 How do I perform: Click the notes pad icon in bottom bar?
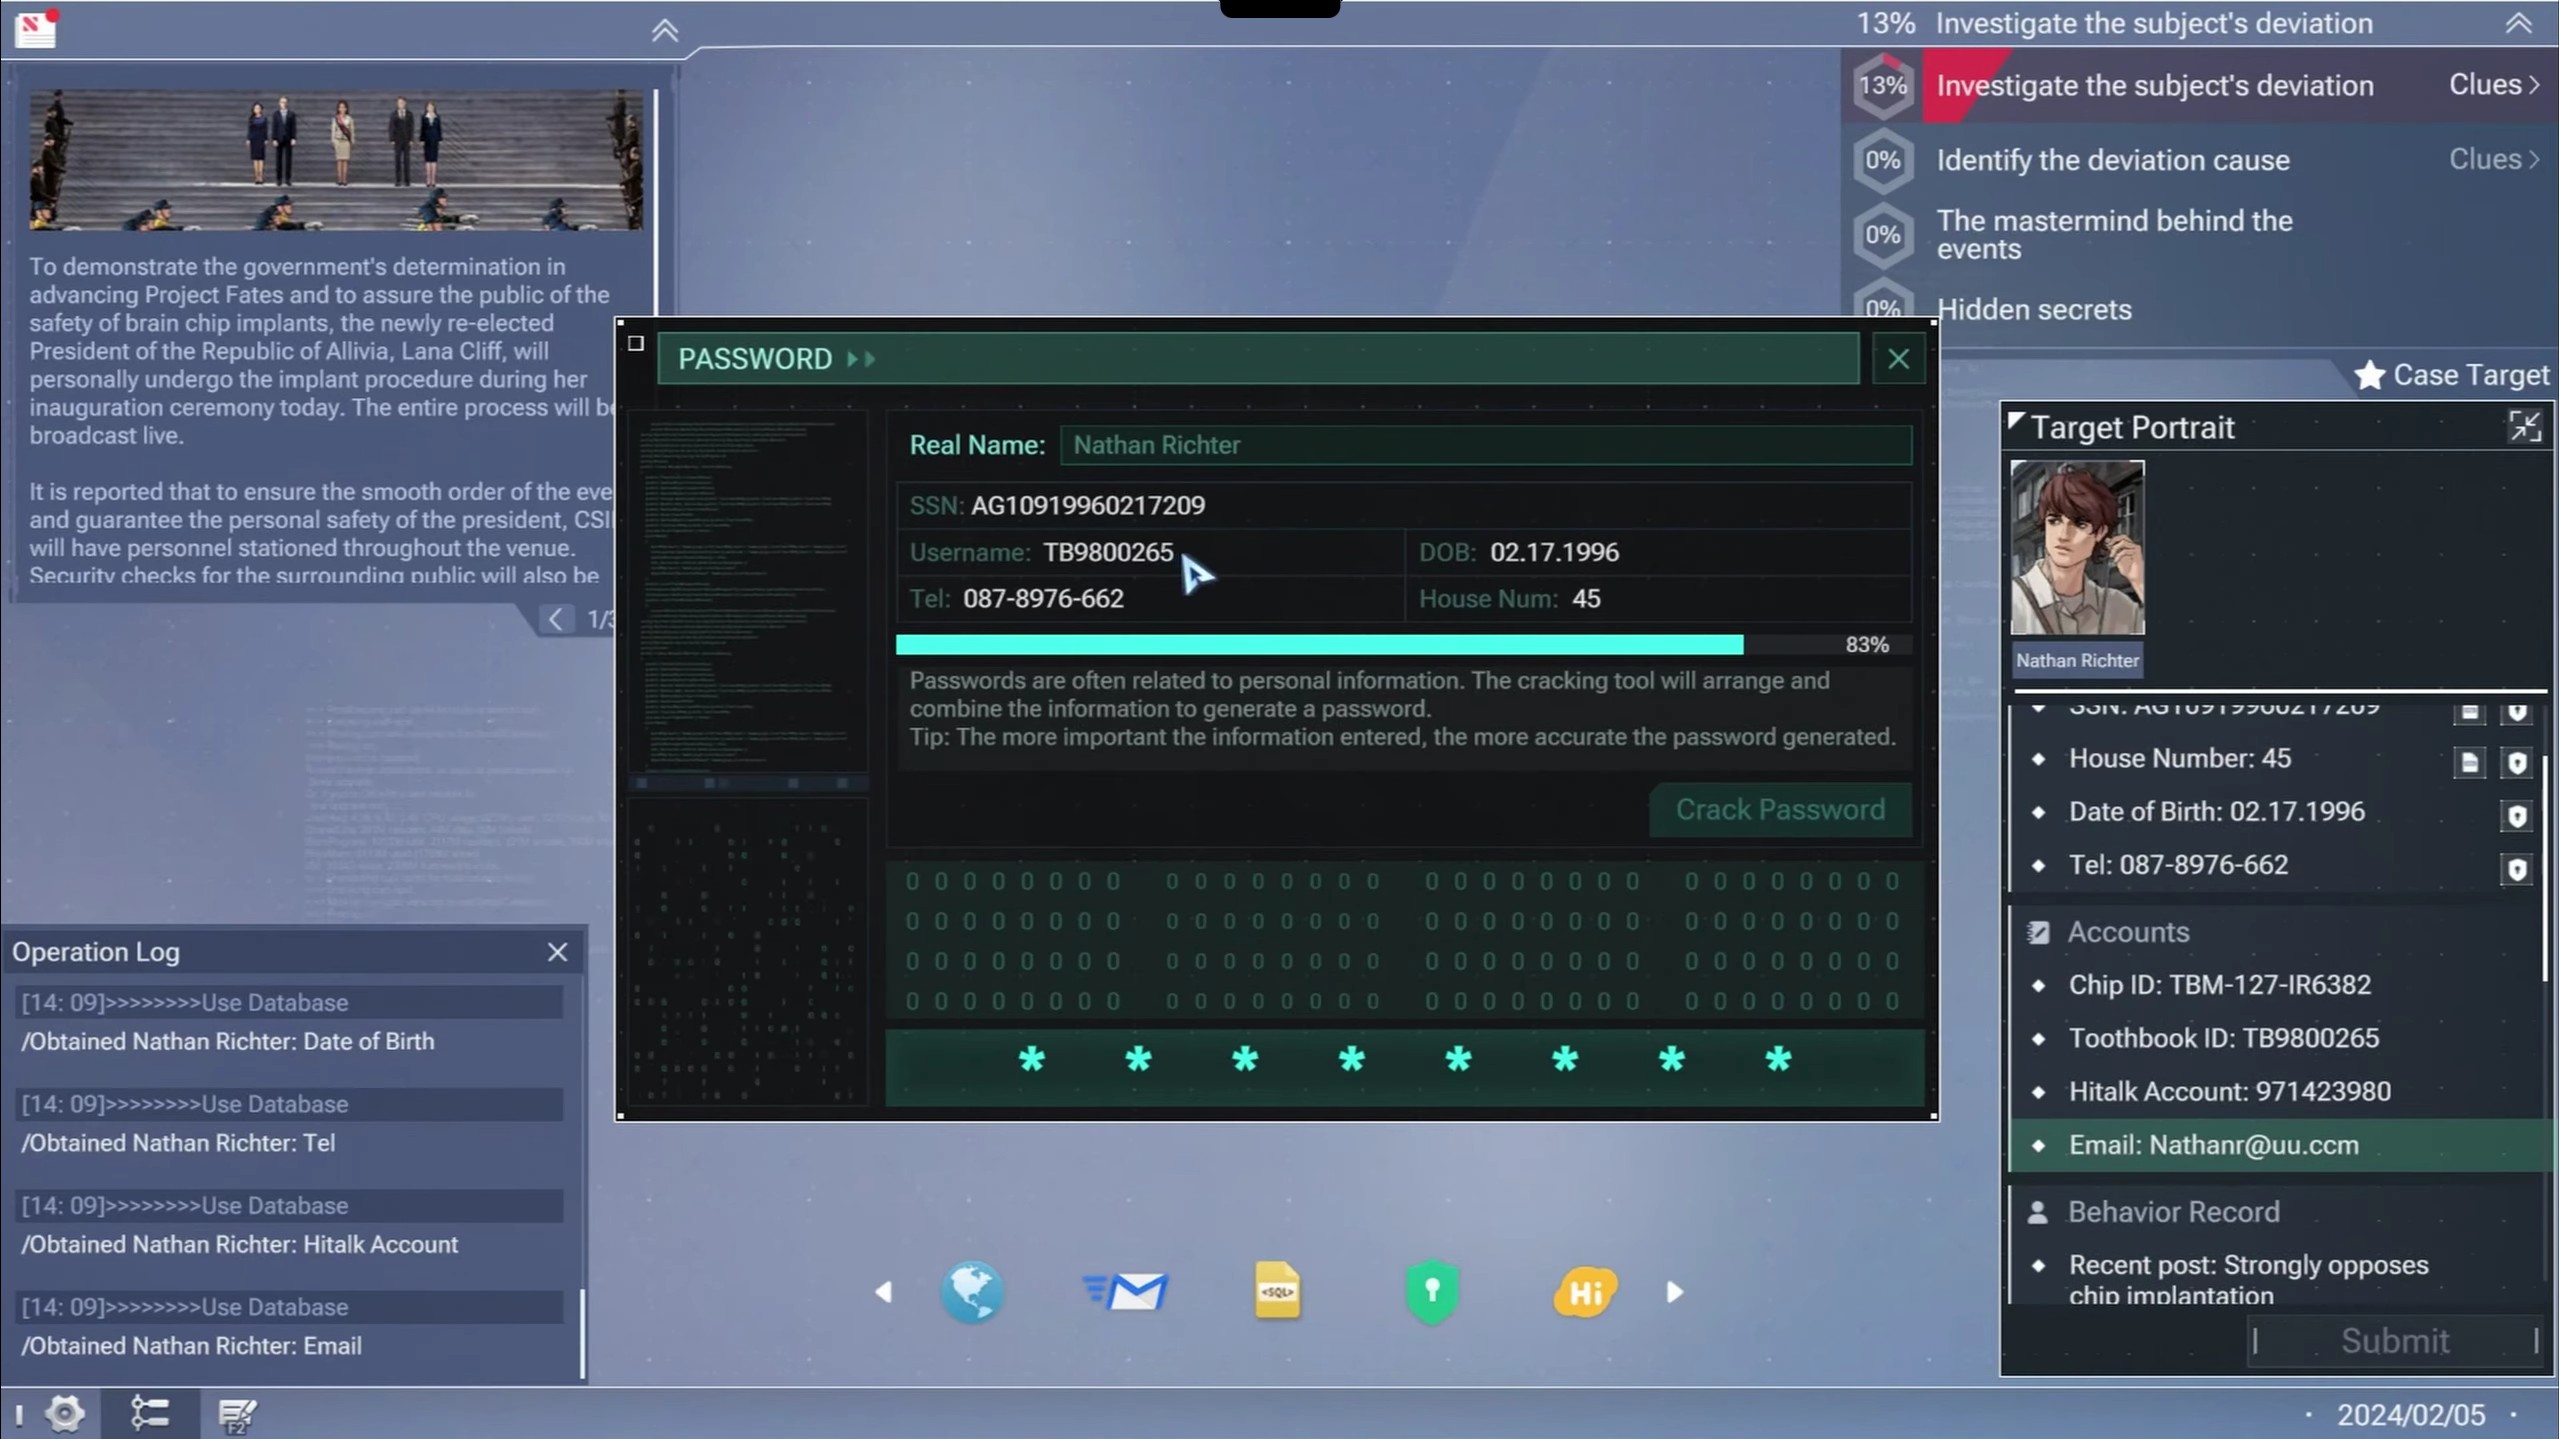coord(237,1413)
